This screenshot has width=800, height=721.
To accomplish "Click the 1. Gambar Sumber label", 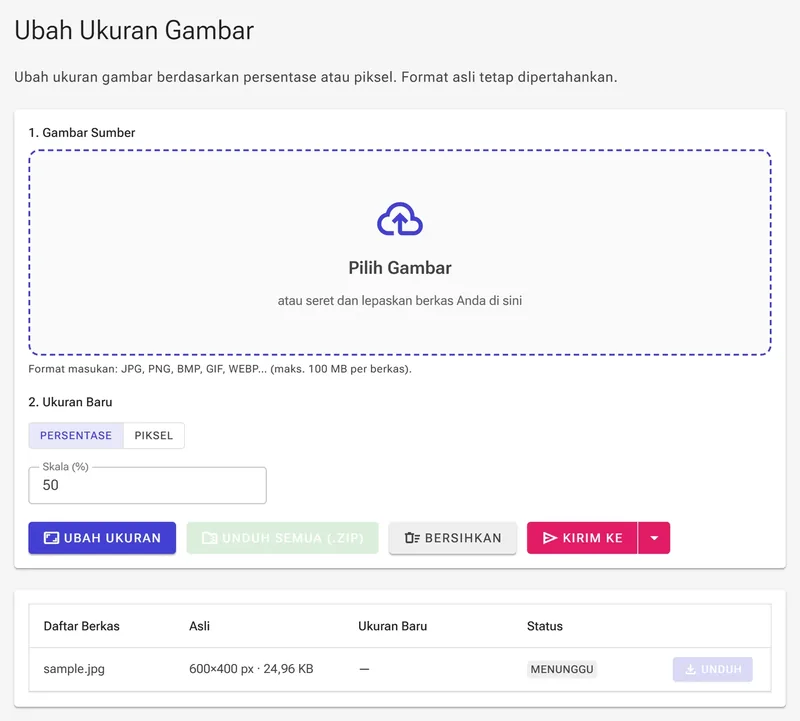I will [x=82, y=133].
